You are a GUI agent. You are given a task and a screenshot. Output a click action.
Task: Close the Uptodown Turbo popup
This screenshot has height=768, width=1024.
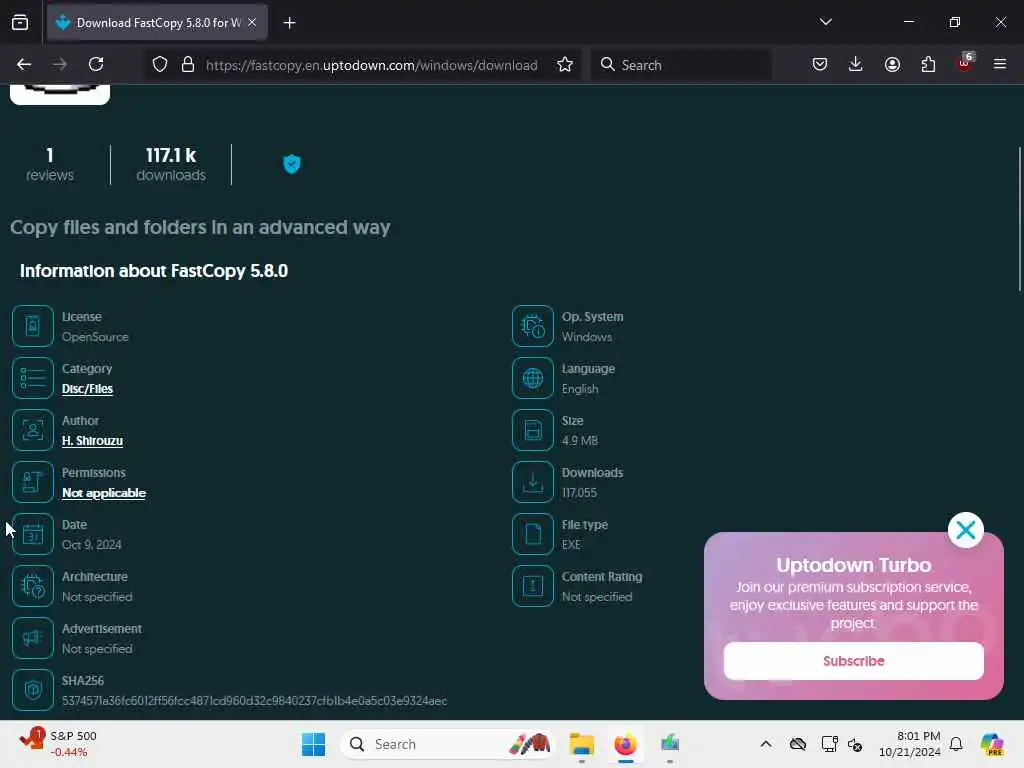click(x=966, y=530)
